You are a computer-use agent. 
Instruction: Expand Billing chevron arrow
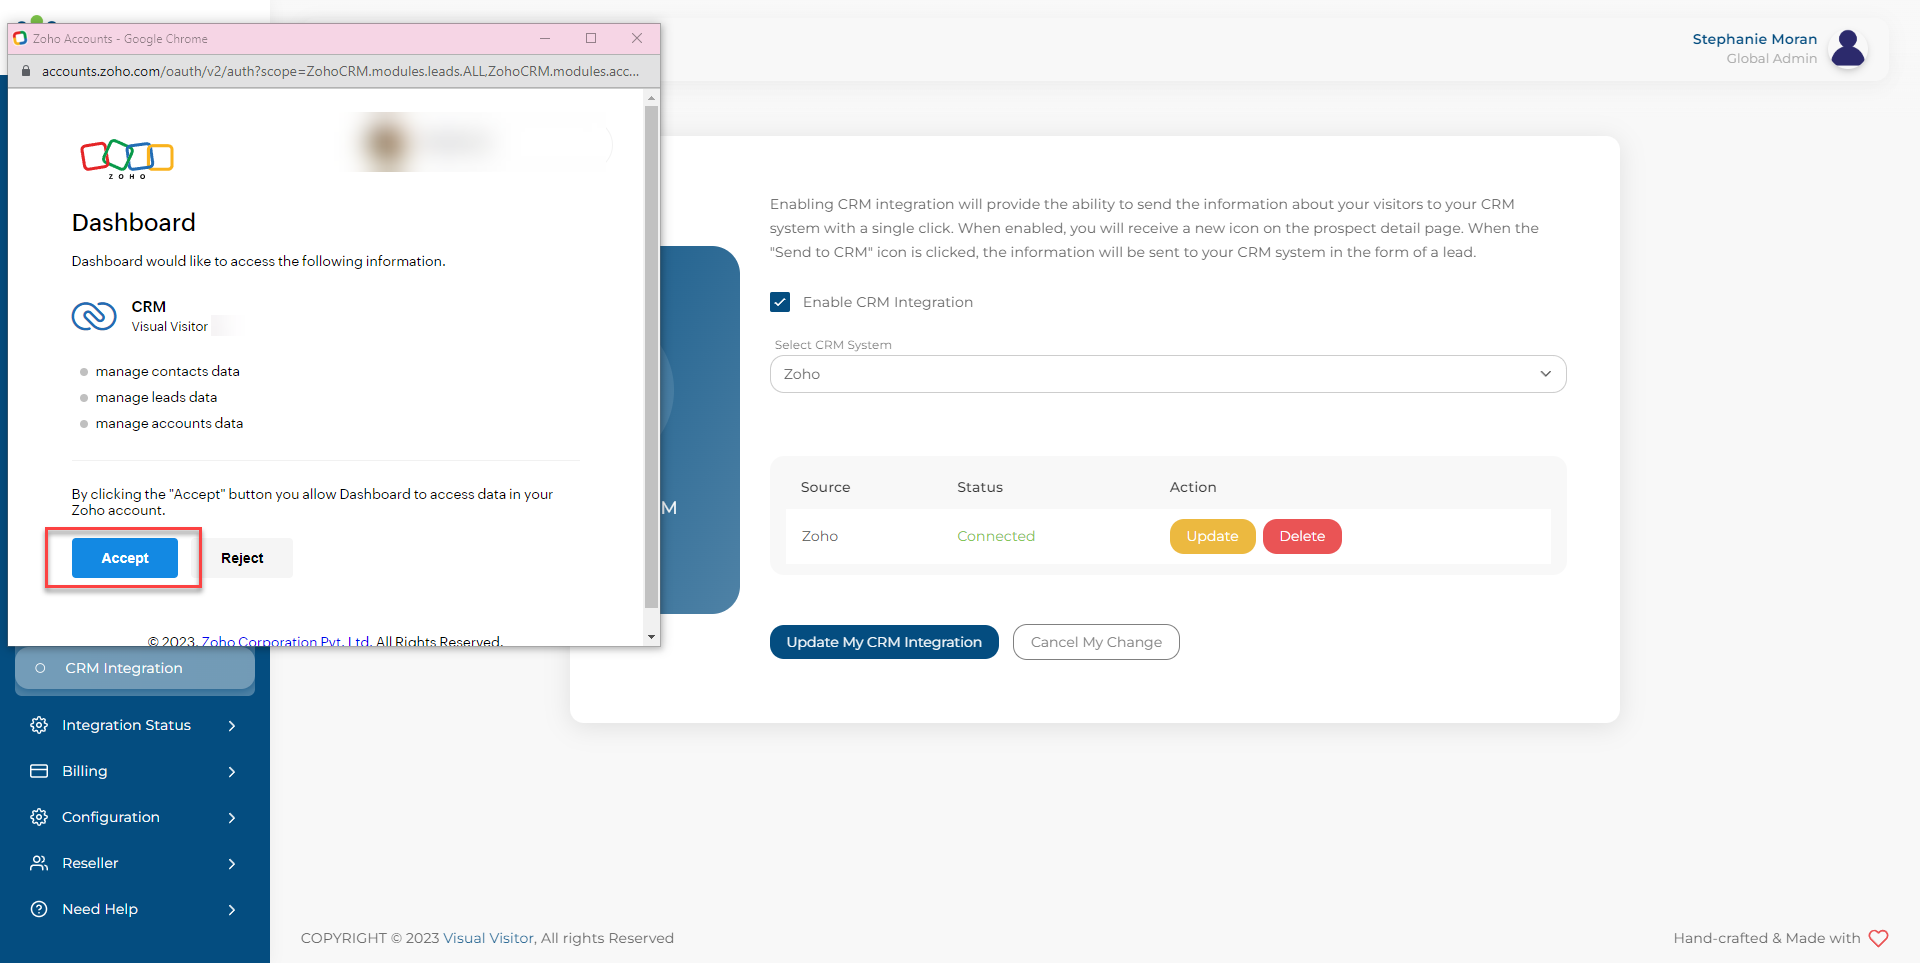click(232, 771)
